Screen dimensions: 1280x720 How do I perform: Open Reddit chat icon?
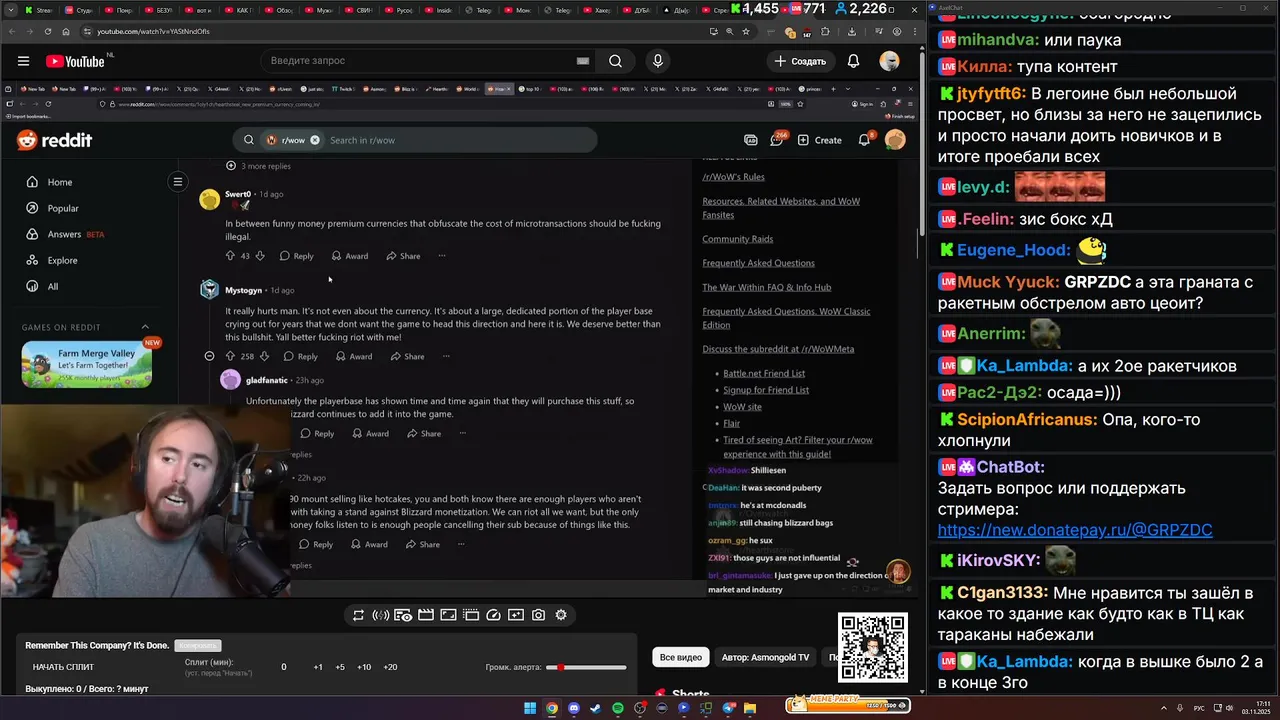pyautogui.click(x=776, y=140)
